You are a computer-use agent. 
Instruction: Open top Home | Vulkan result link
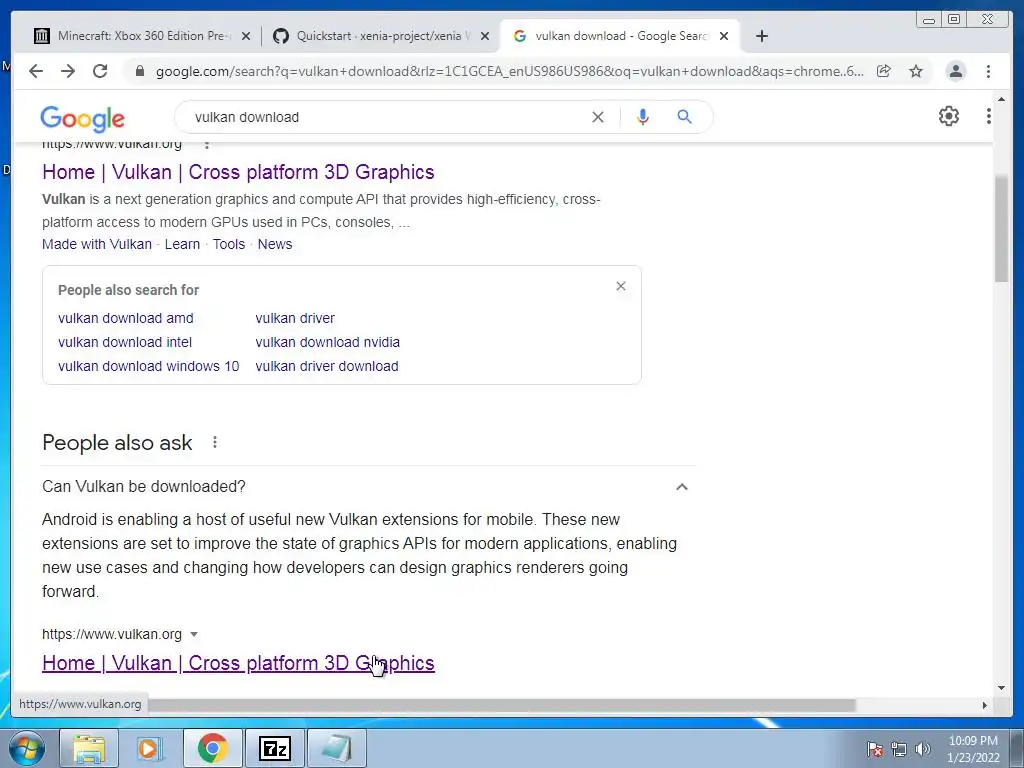pyautogui.click(x=238, y=172)
